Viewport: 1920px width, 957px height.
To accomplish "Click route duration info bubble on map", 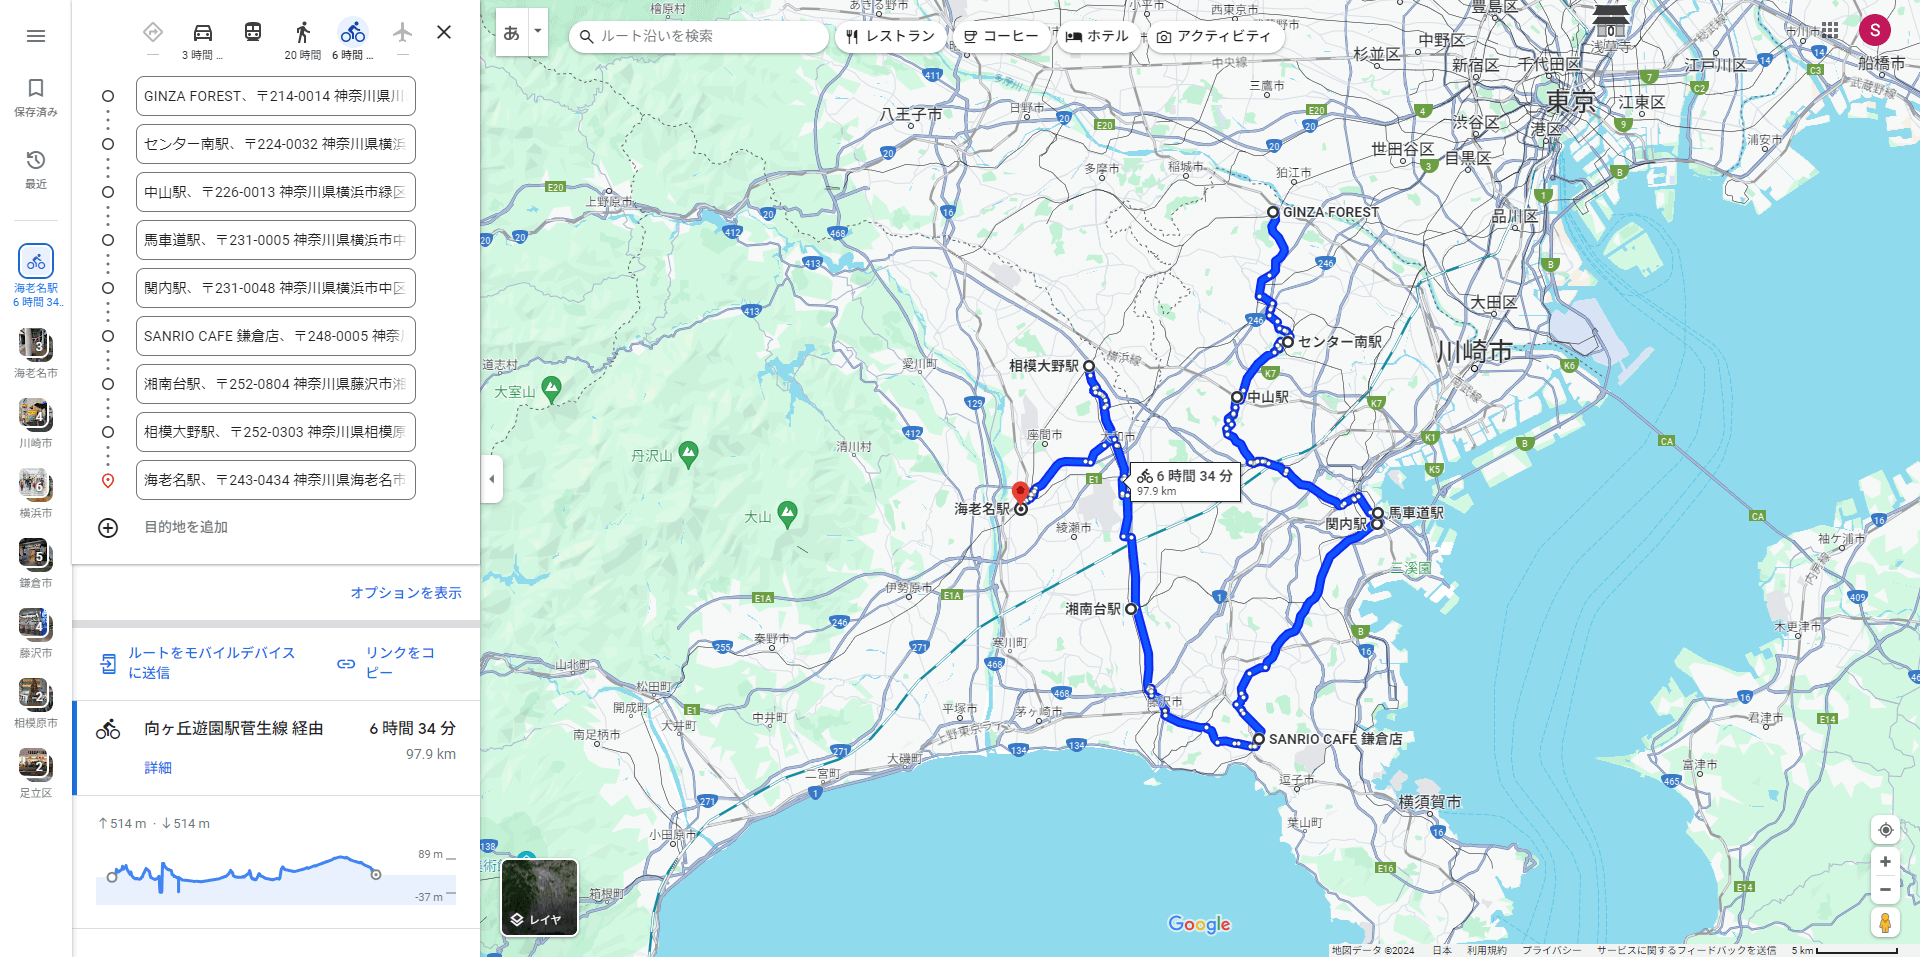I will 1185,481.
